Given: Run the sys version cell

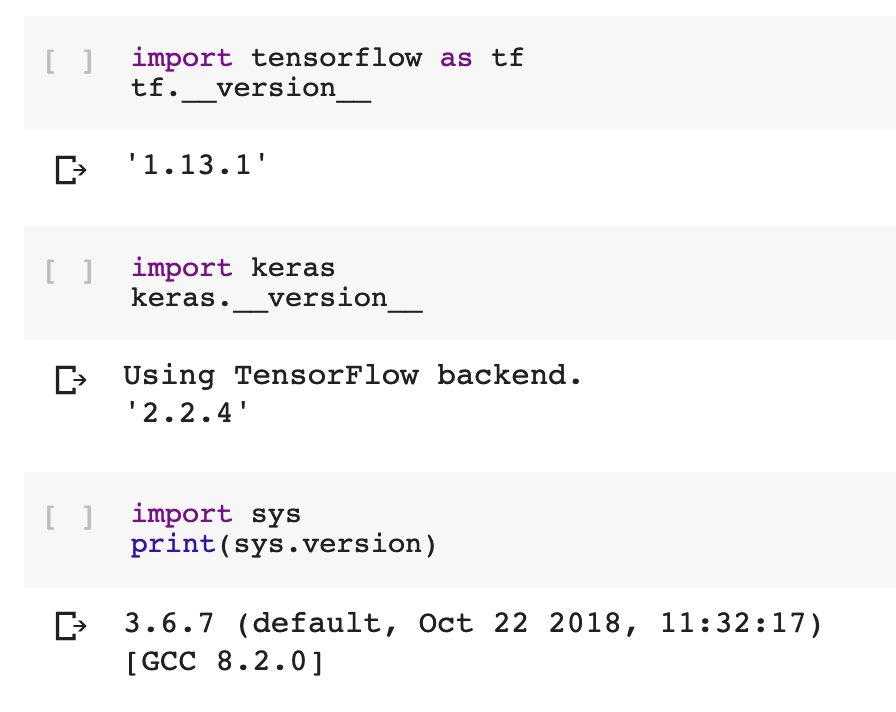Looking at the screenshot, I should pyautogui.click(x=69, y=517).
